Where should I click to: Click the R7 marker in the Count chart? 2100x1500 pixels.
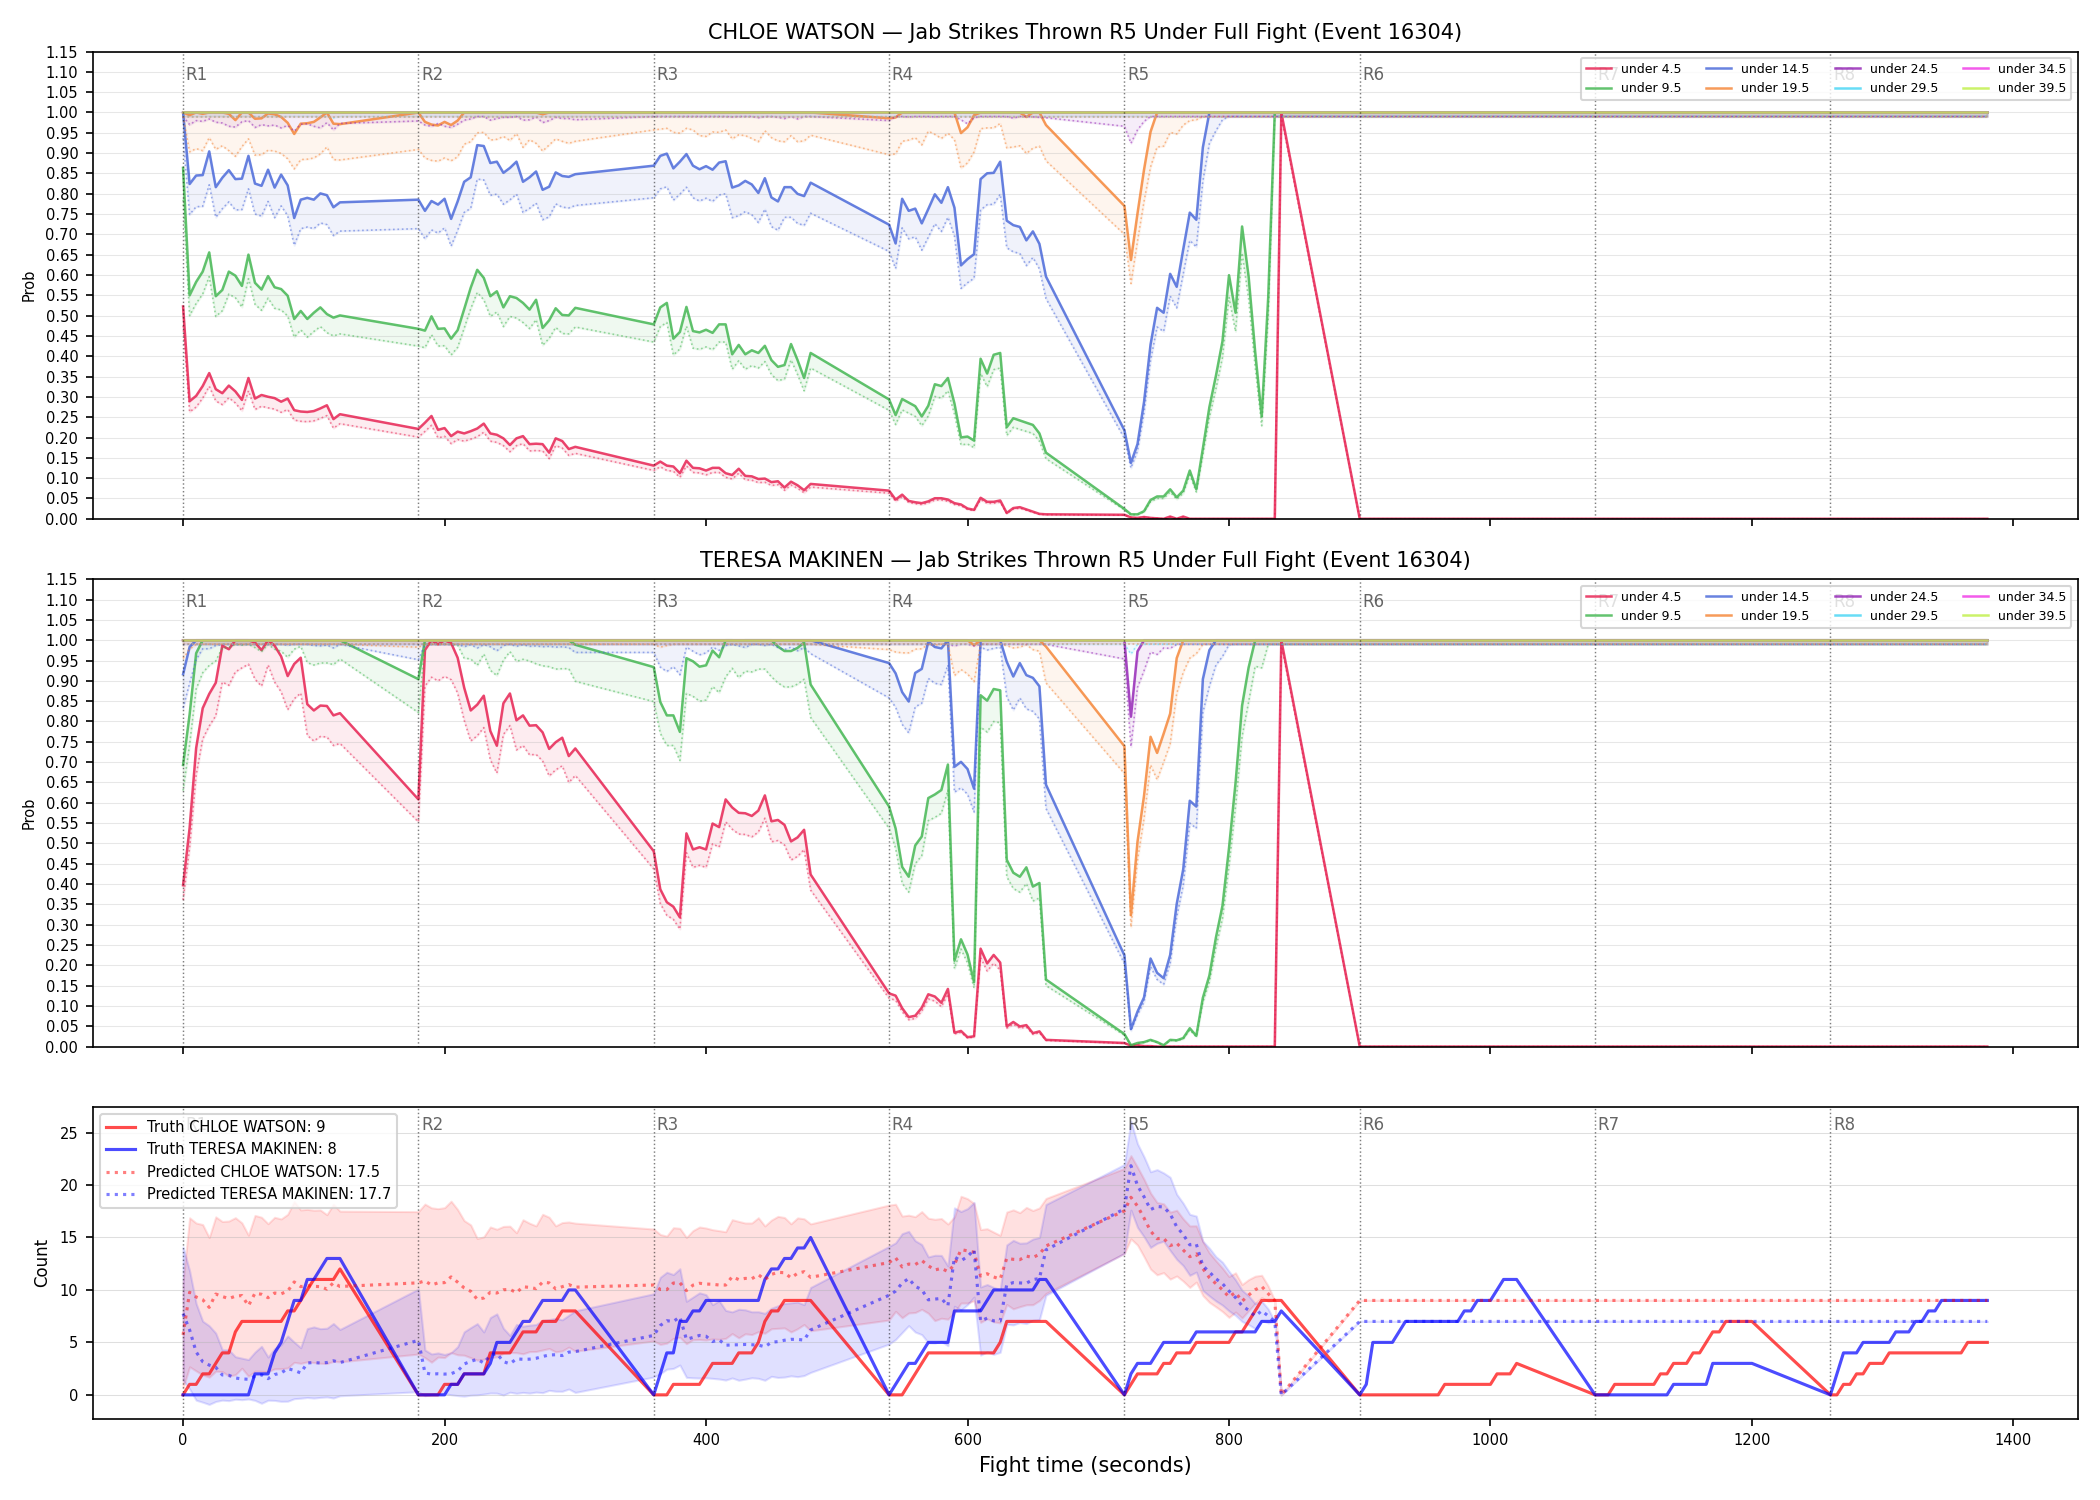click(x=1608, y=1124)
